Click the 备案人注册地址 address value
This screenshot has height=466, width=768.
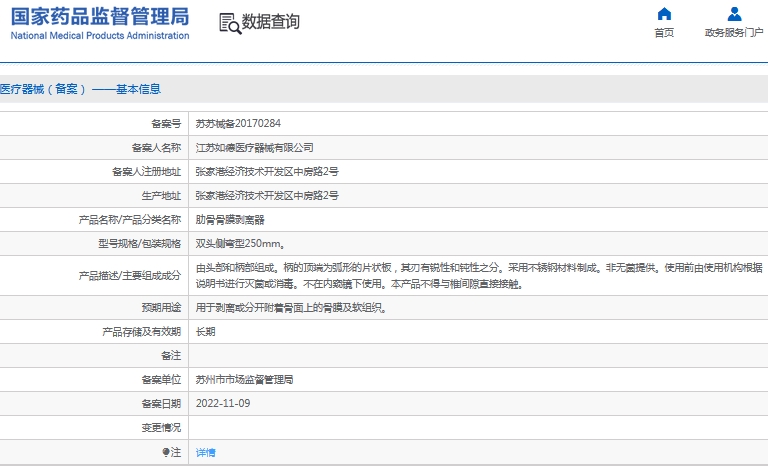pyautogui.click(x=267, y=172)
